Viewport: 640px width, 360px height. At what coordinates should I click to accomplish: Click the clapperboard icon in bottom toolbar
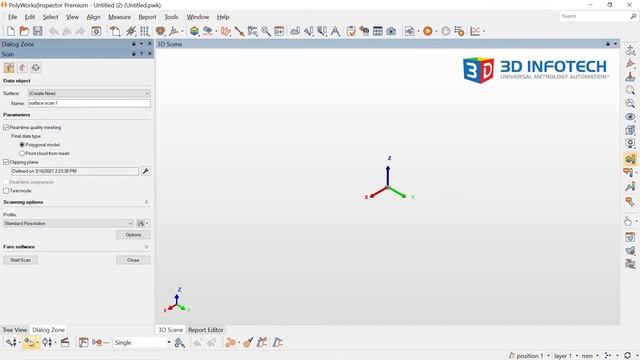coord(65,343)
